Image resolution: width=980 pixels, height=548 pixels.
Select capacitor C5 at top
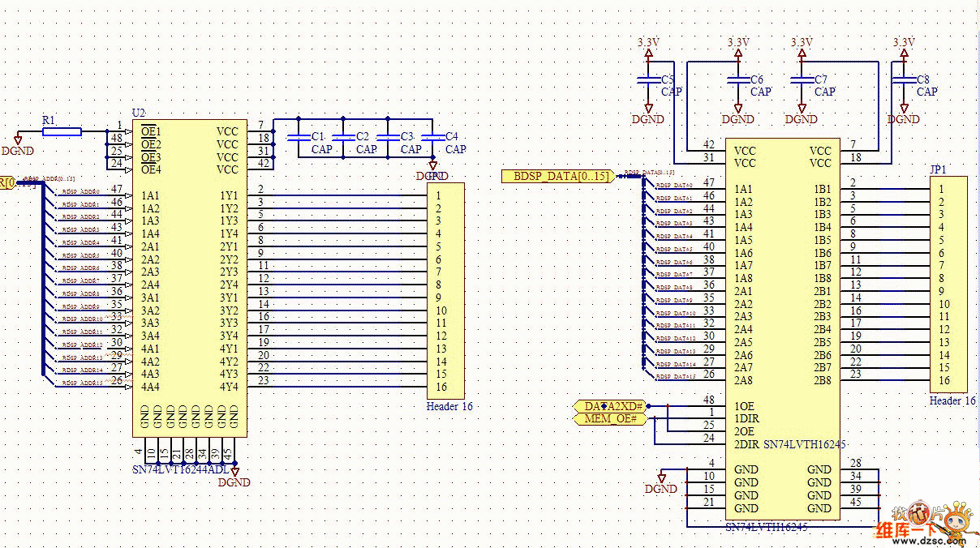point(648,79)
